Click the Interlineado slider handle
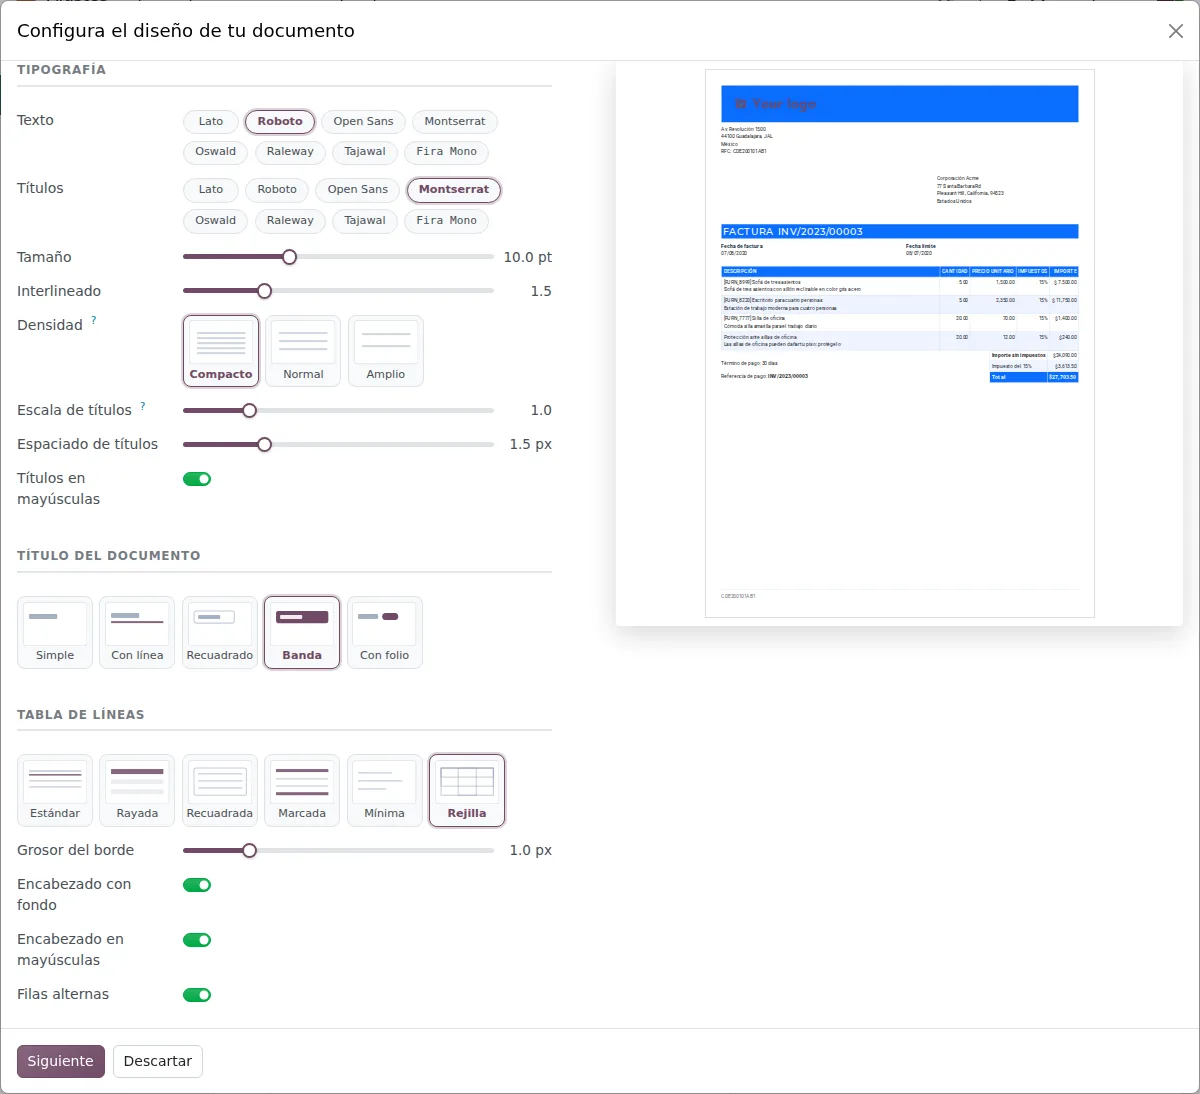 click(265, 291)
